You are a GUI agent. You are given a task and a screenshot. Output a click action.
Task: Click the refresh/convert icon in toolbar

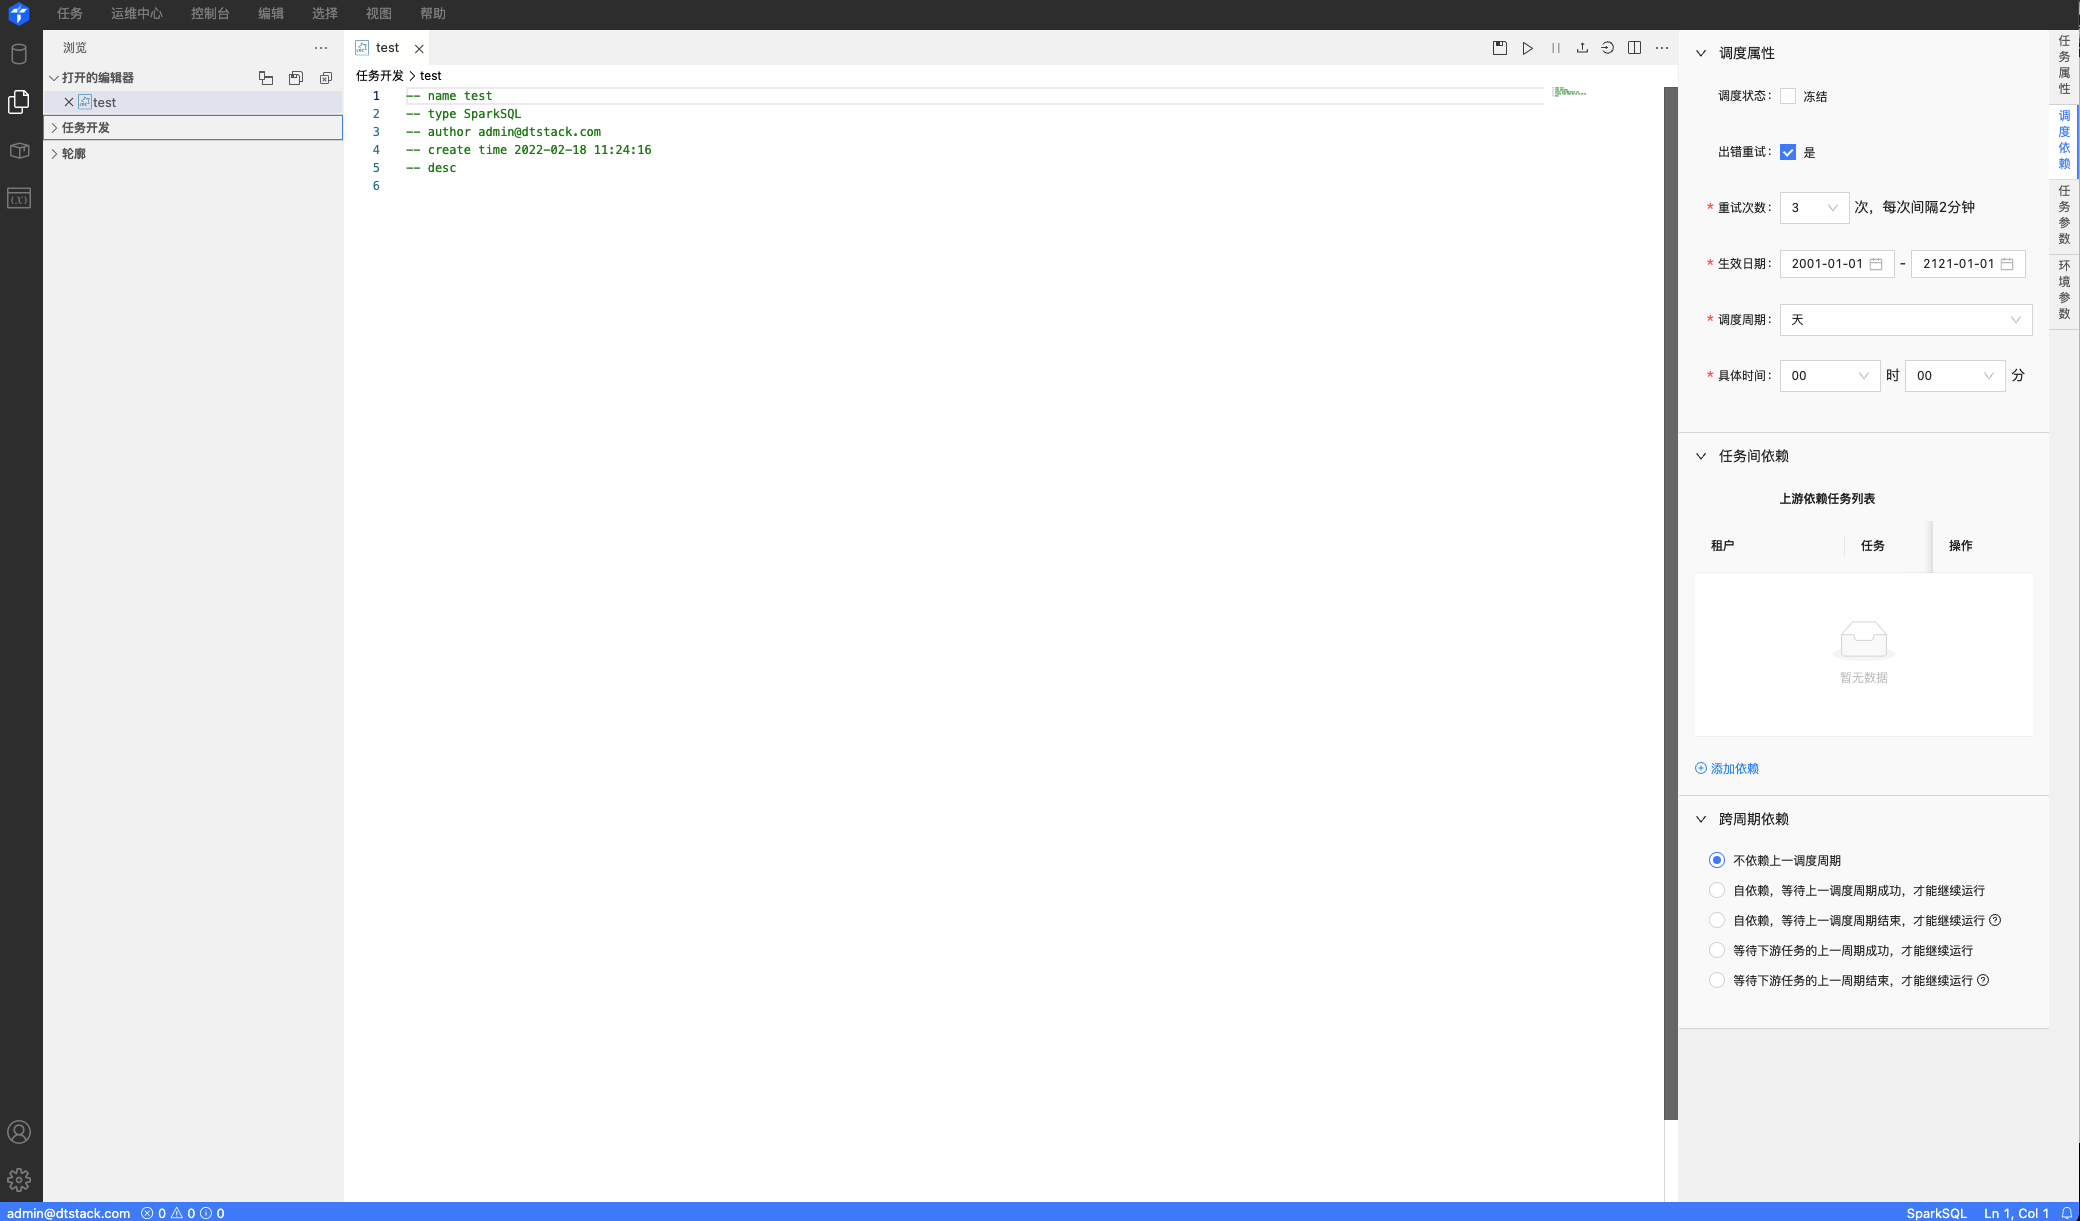1608,48
